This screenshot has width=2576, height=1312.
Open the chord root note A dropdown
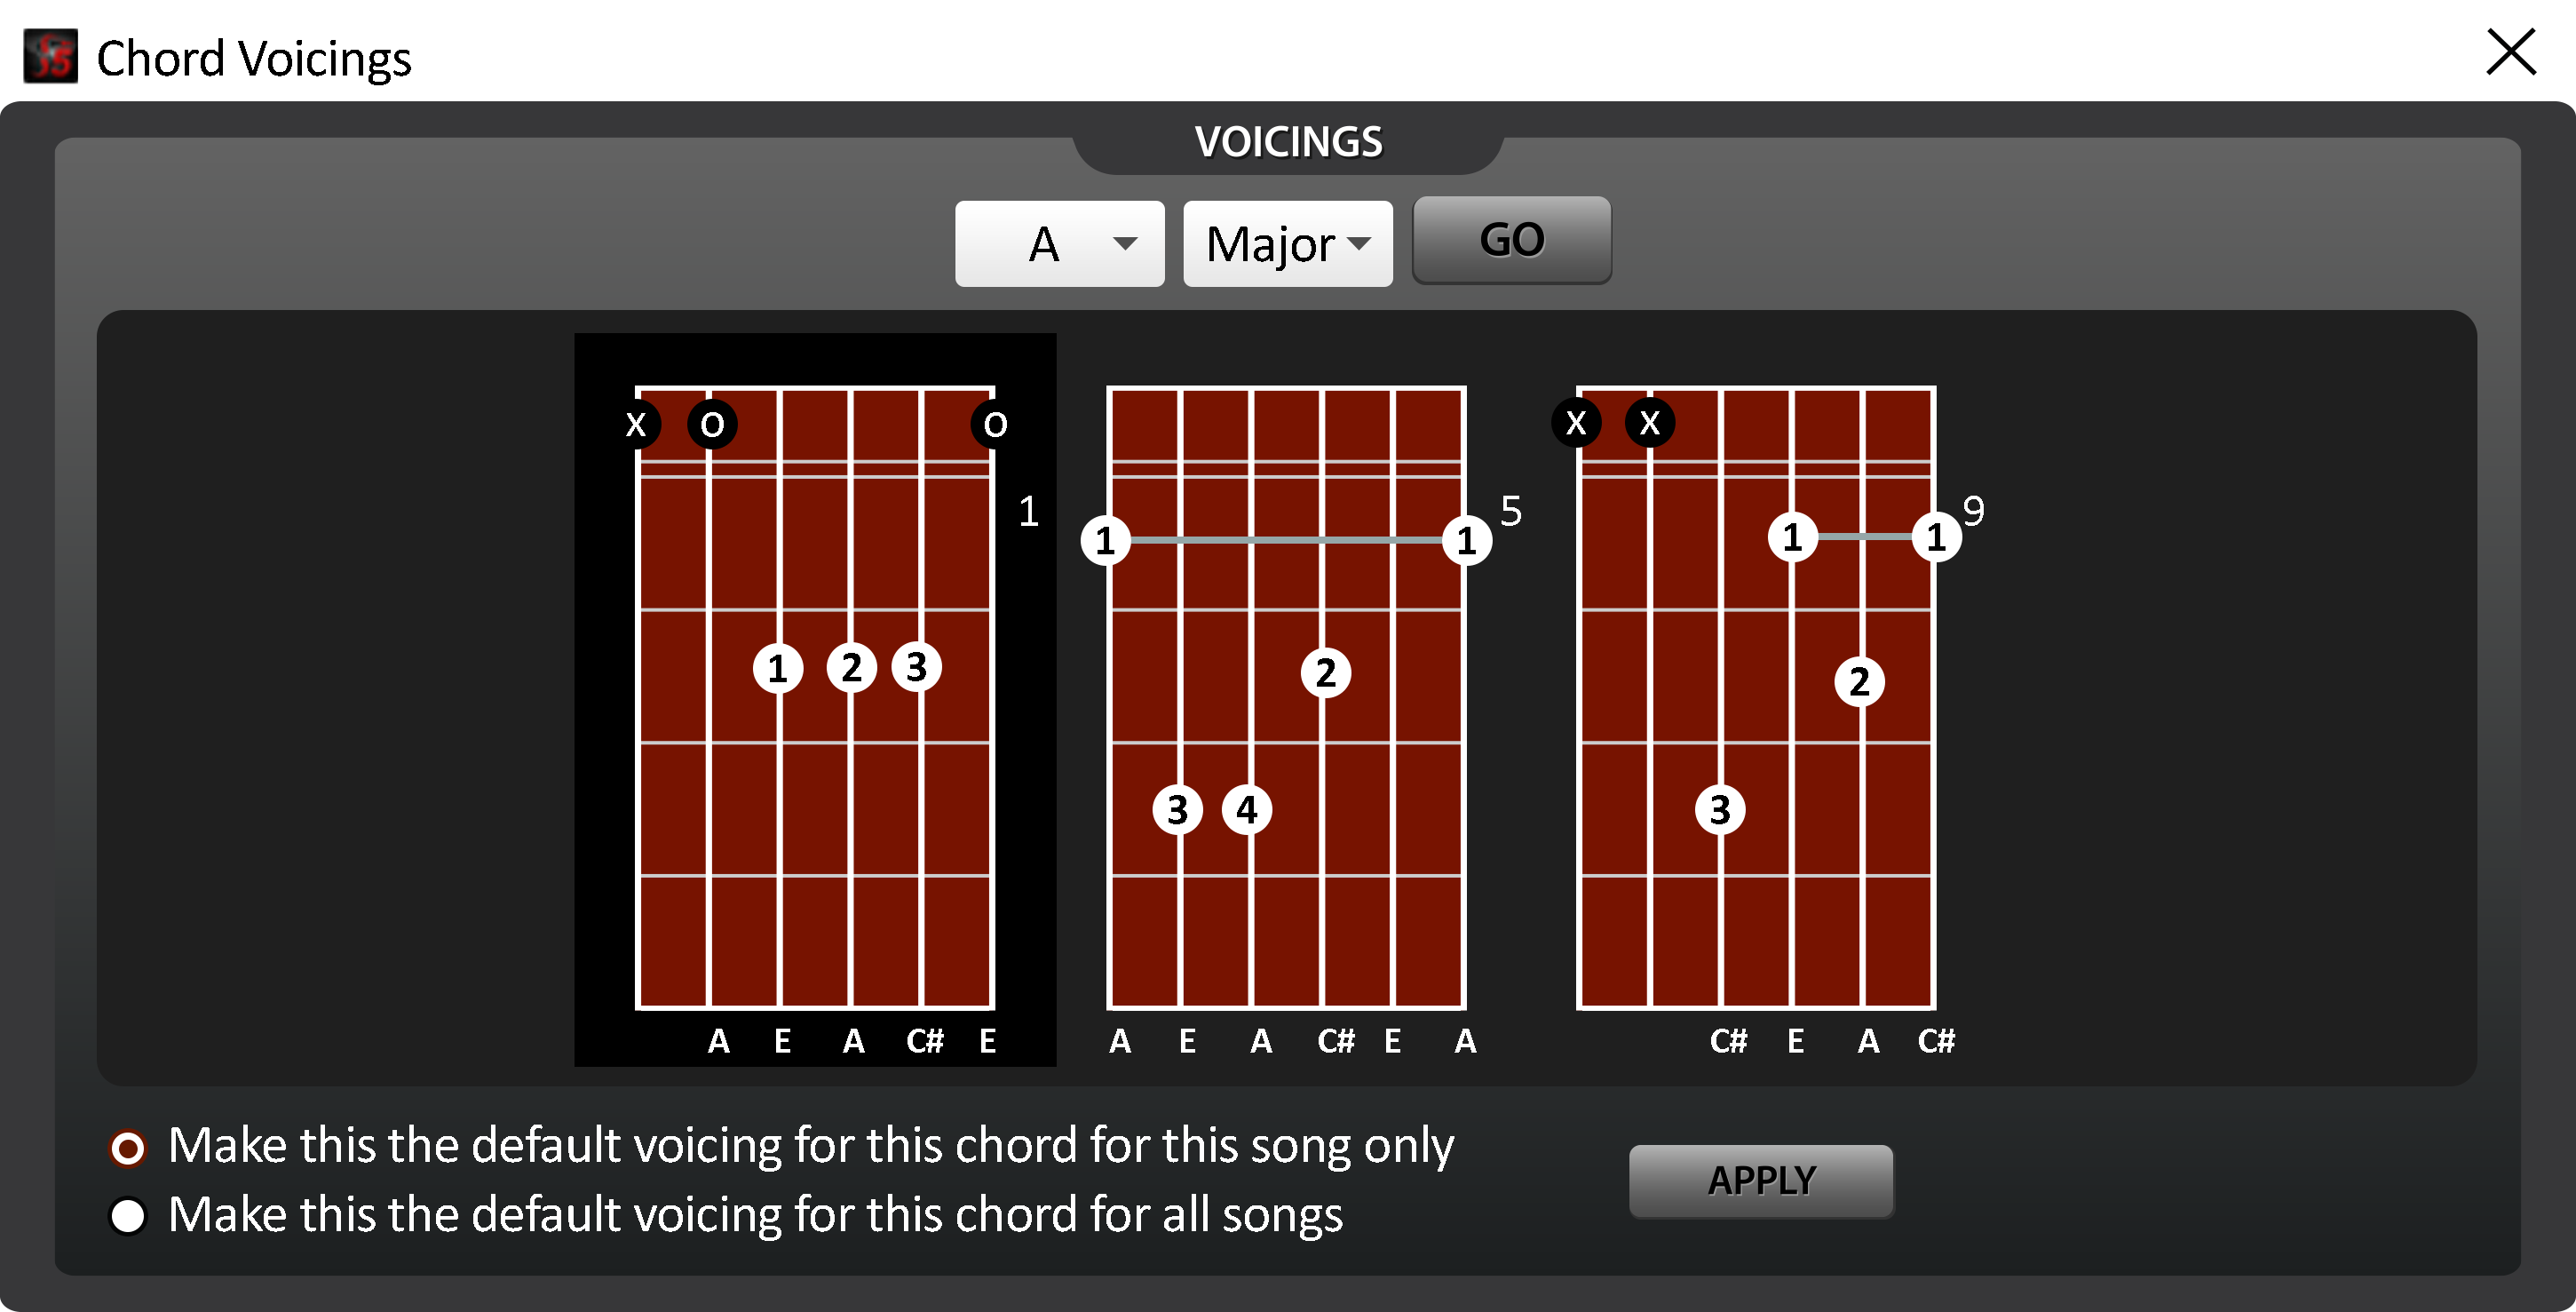(1059, 244)
